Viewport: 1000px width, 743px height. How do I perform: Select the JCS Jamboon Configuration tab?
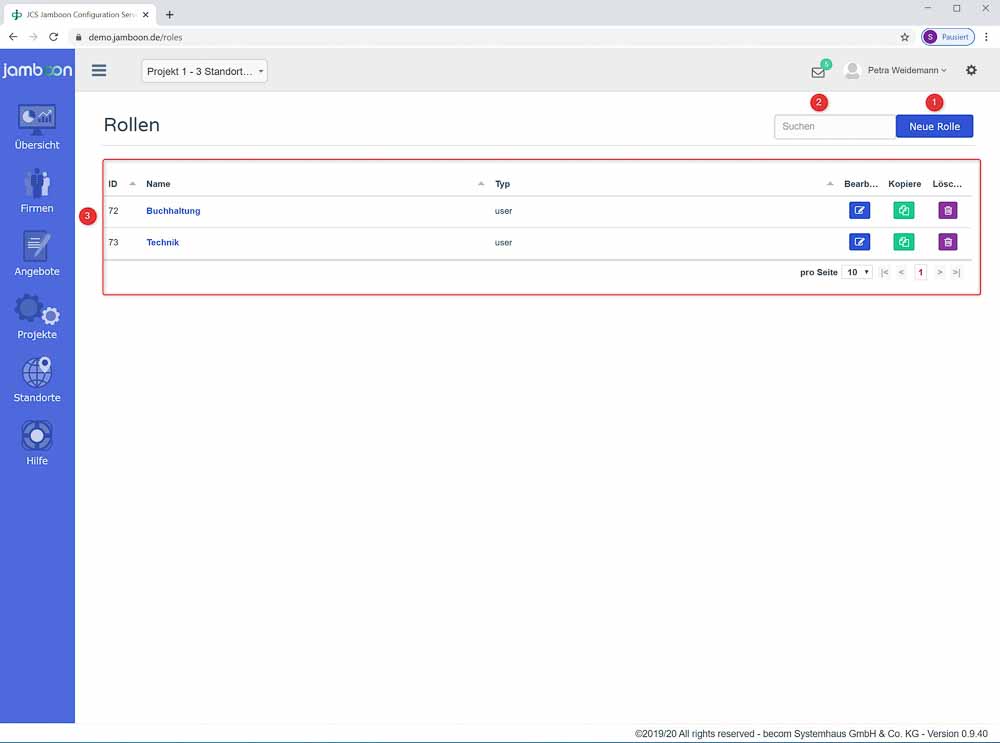coord(80,14)
